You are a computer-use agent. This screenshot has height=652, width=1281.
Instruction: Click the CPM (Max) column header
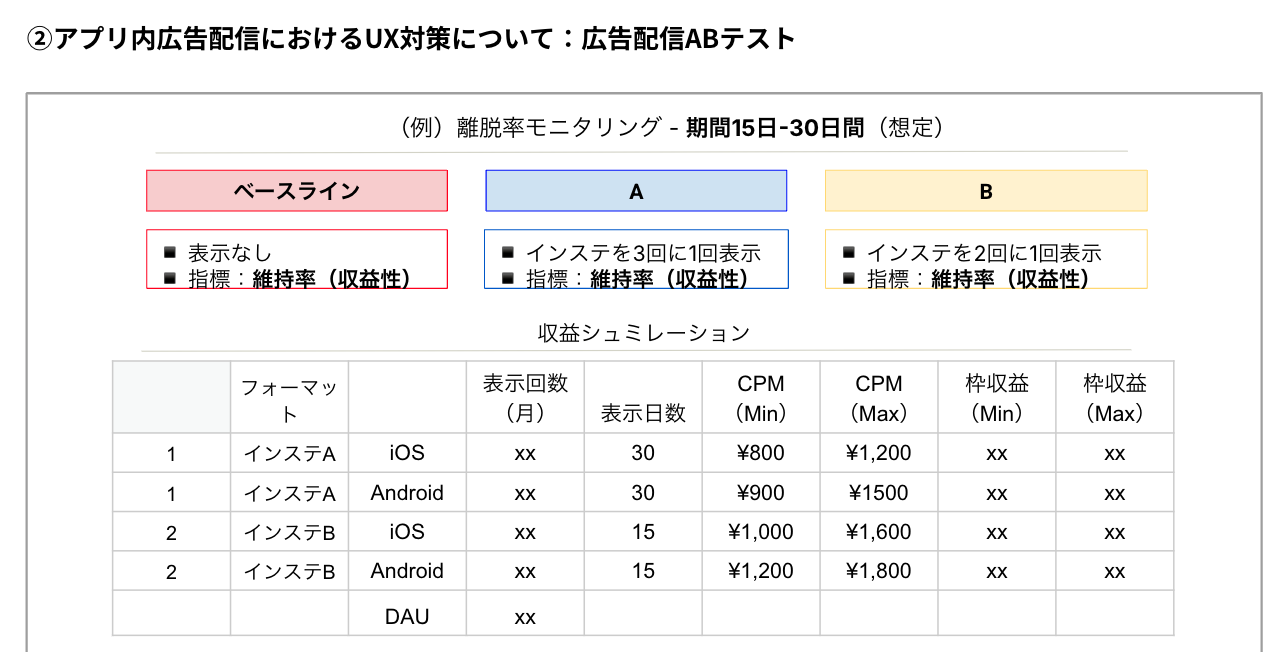879,398
